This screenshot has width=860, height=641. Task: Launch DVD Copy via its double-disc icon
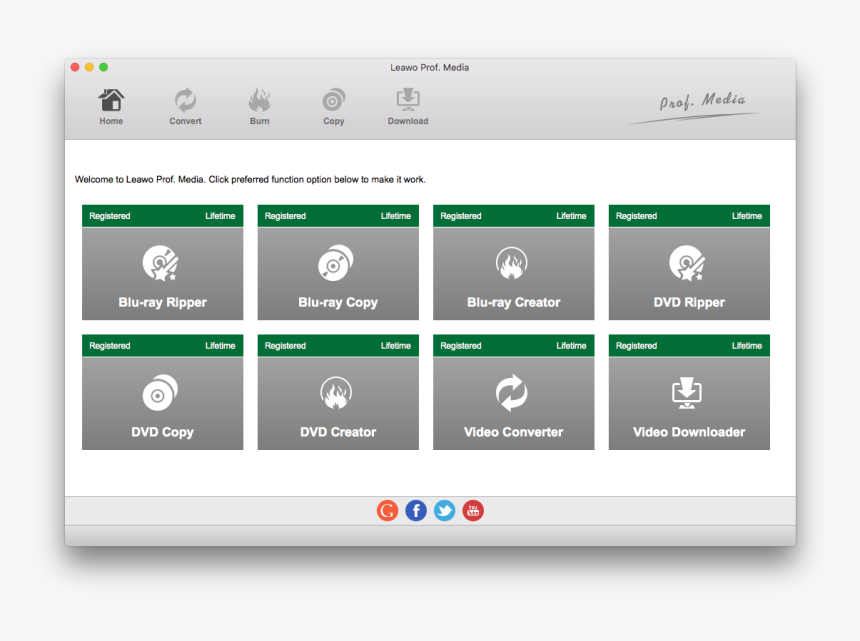coord(160,393)
